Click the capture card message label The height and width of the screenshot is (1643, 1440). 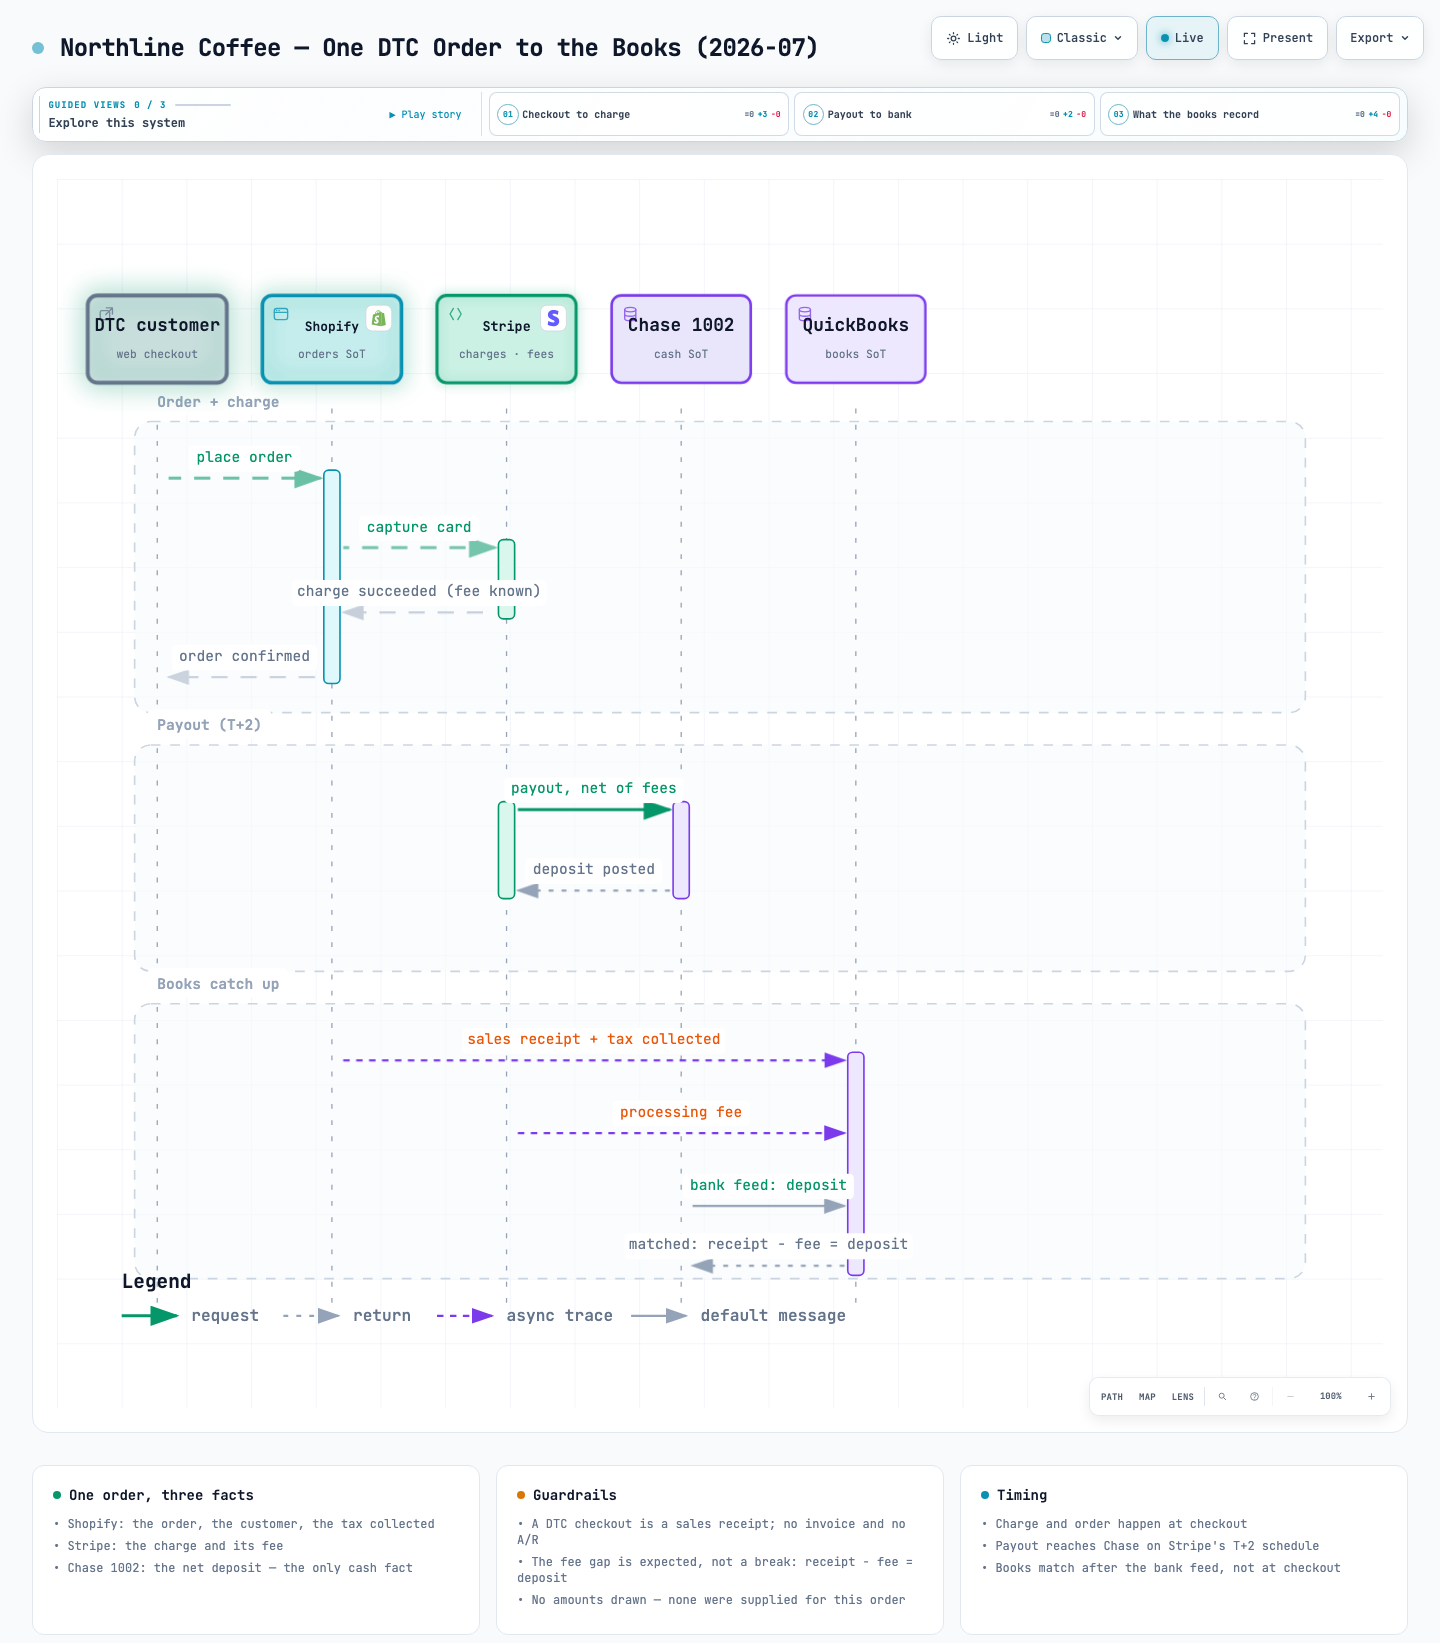pyautogui.click(x=419, y=527)
